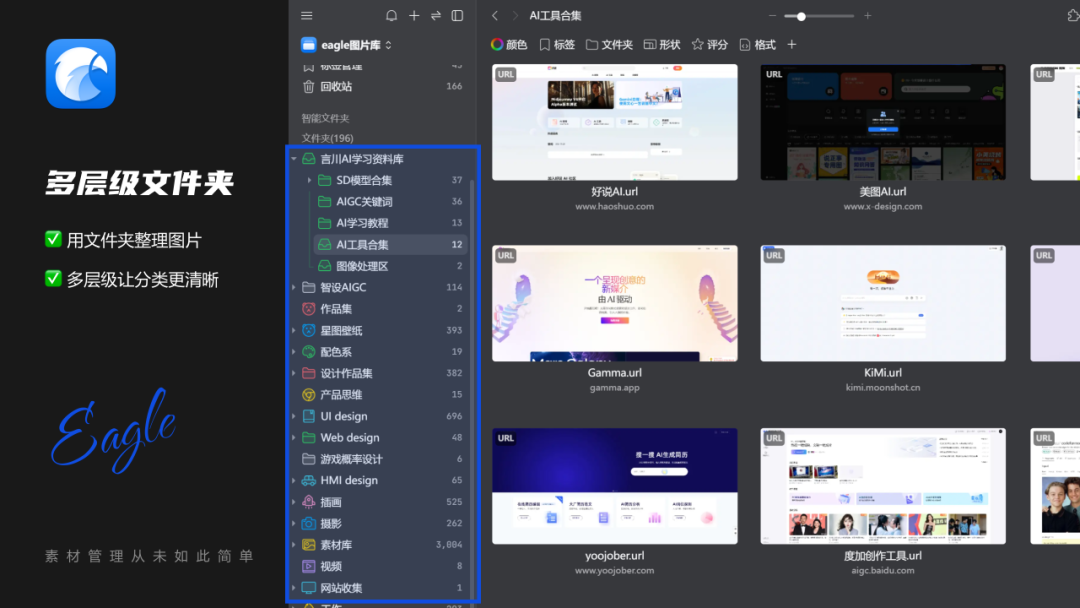
Task: Expand the 素材库 folder
Action: pos(294,545)
